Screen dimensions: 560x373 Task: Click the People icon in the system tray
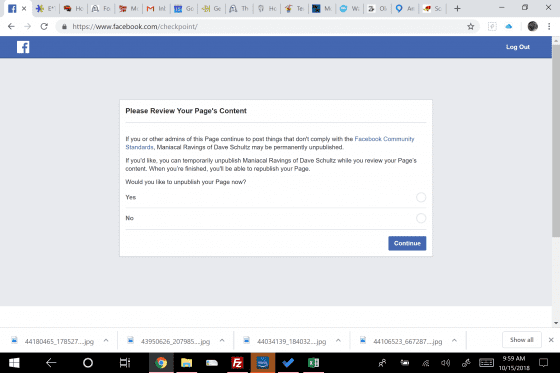[x=382, y=363]
